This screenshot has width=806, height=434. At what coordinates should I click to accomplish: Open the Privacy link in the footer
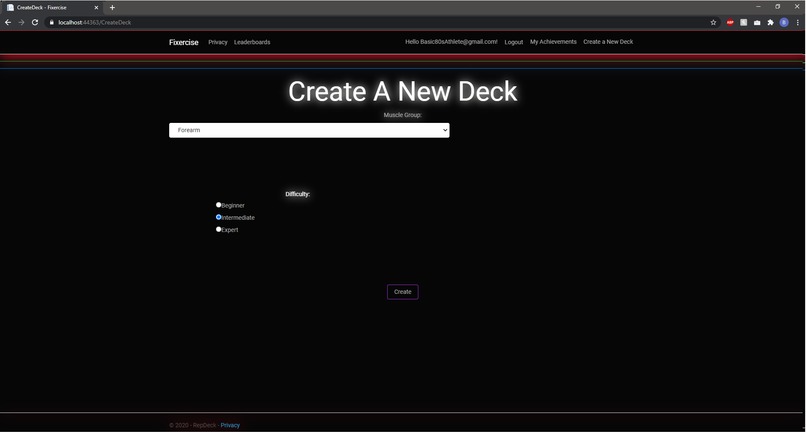pos(230,425)
